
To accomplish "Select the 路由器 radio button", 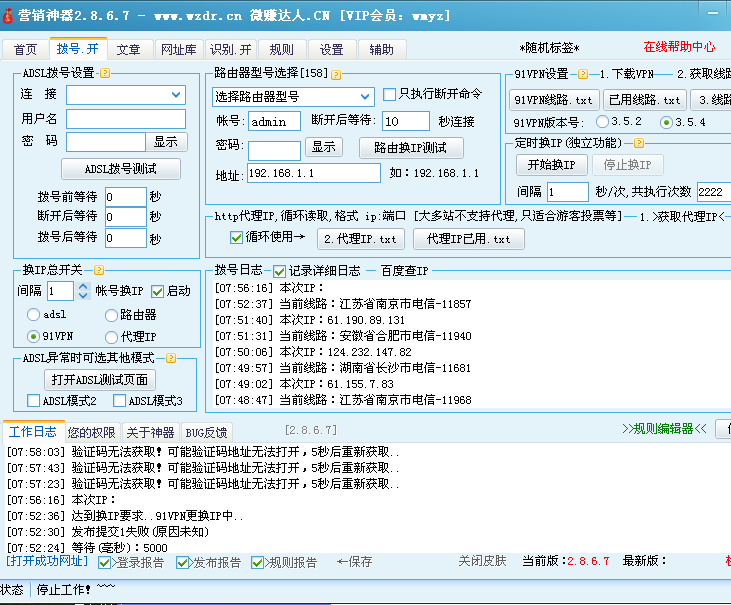I will 111,316.
